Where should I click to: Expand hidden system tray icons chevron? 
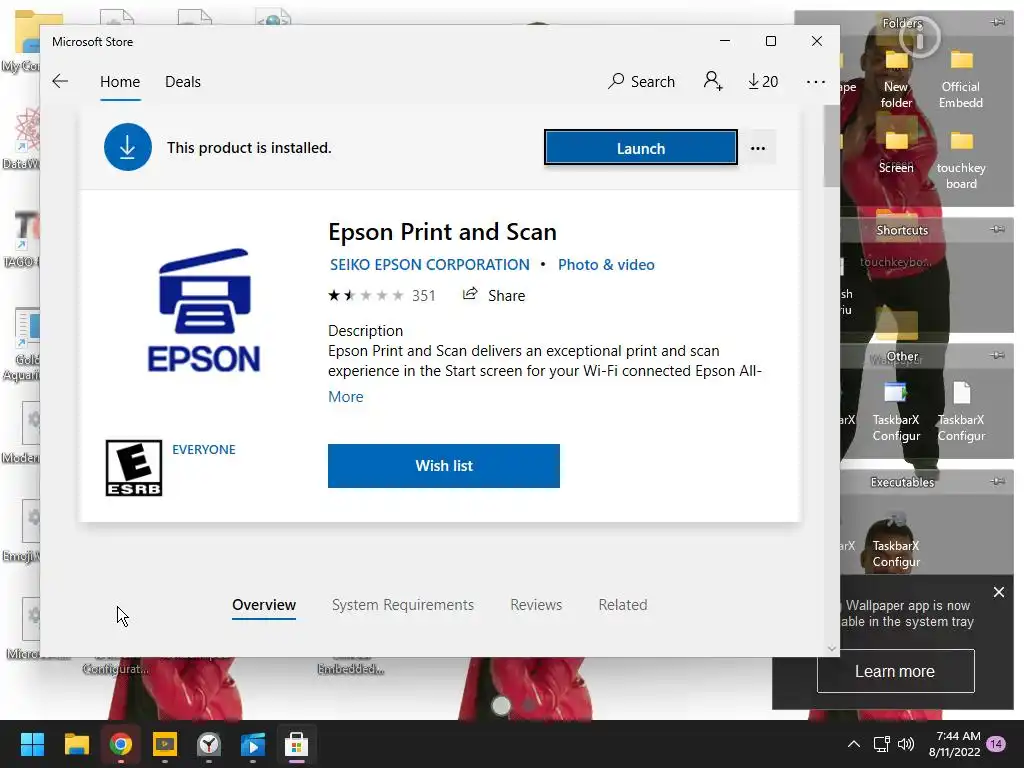[x=854, y=744]
